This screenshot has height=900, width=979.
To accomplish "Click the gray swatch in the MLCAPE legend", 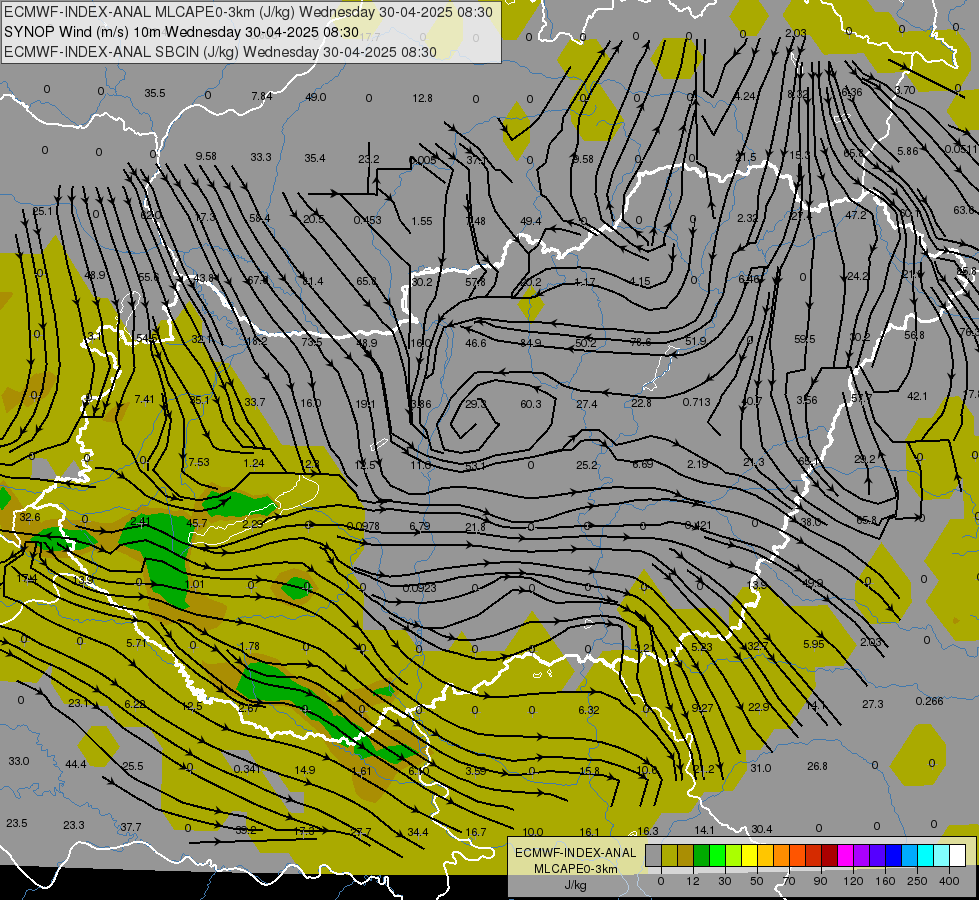I will click(x=653, y=855).
